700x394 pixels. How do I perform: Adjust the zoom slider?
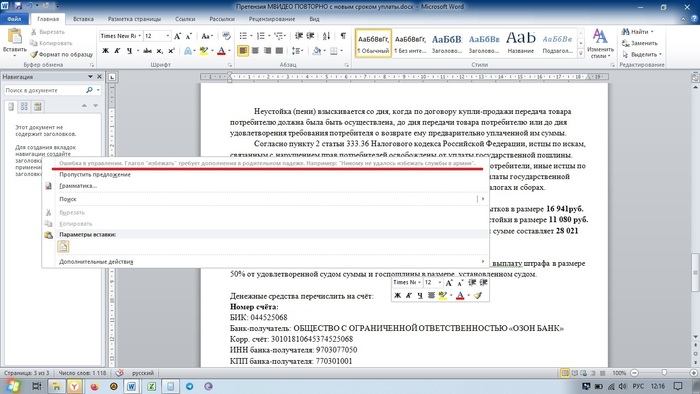click(664, 373)
